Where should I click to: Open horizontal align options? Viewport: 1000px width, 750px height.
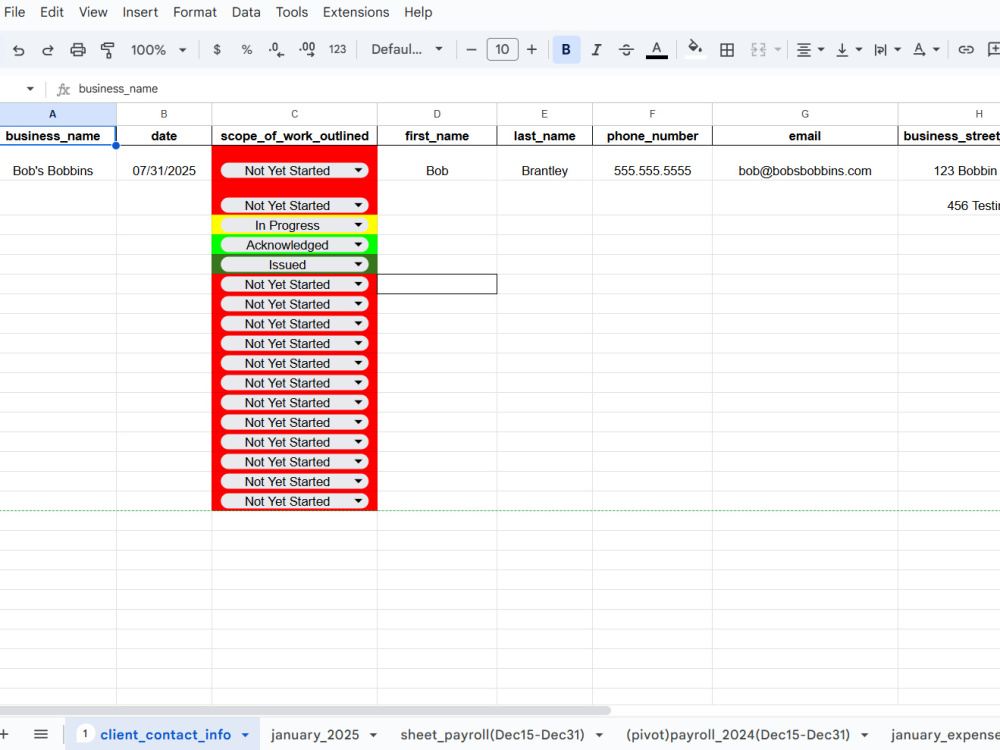click(810, 50)
